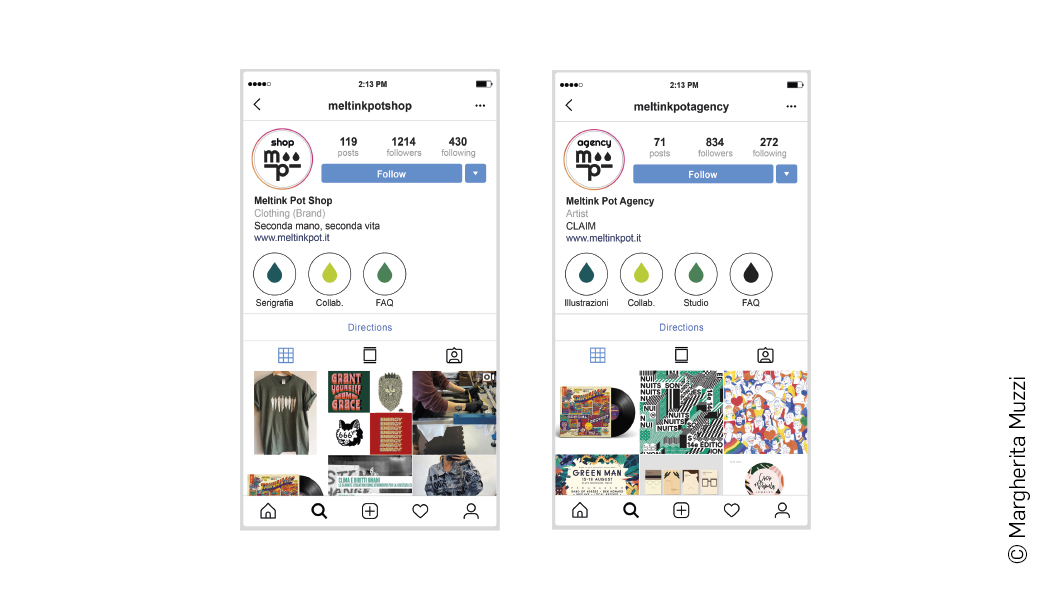Screen dimensions: 1050x600
Task: Switch to grid view on meltinkpotshop
Action: [x=286, y=355]
